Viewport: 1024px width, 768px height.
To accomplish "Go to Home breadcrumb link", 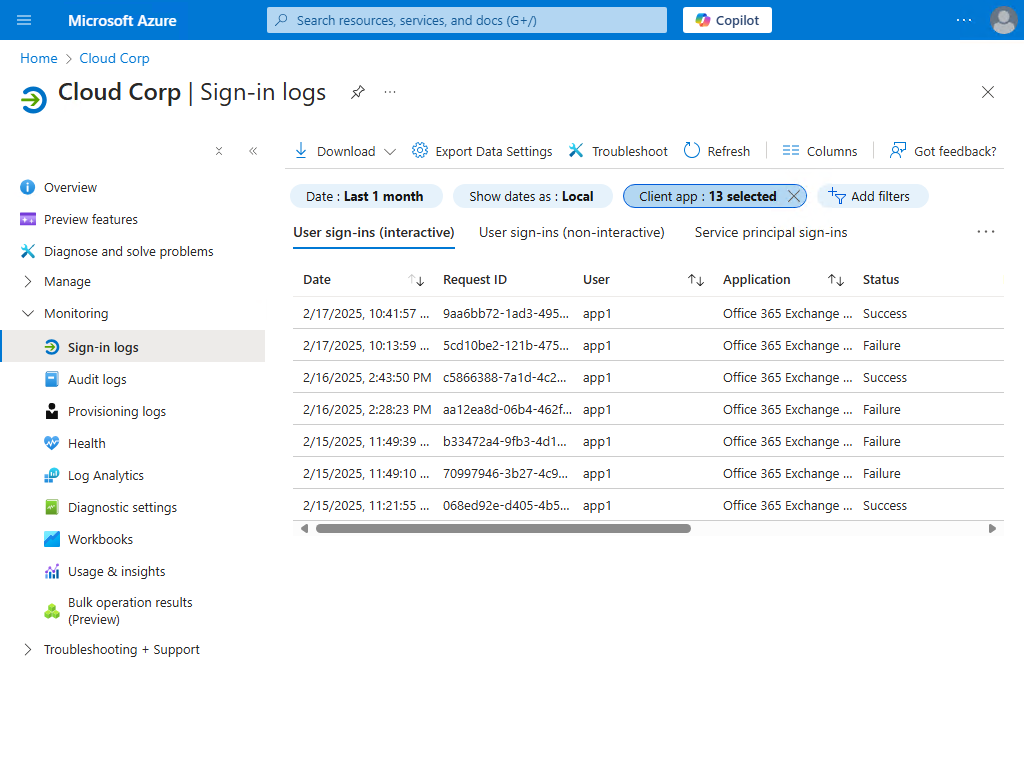I will tap(39, 58).
